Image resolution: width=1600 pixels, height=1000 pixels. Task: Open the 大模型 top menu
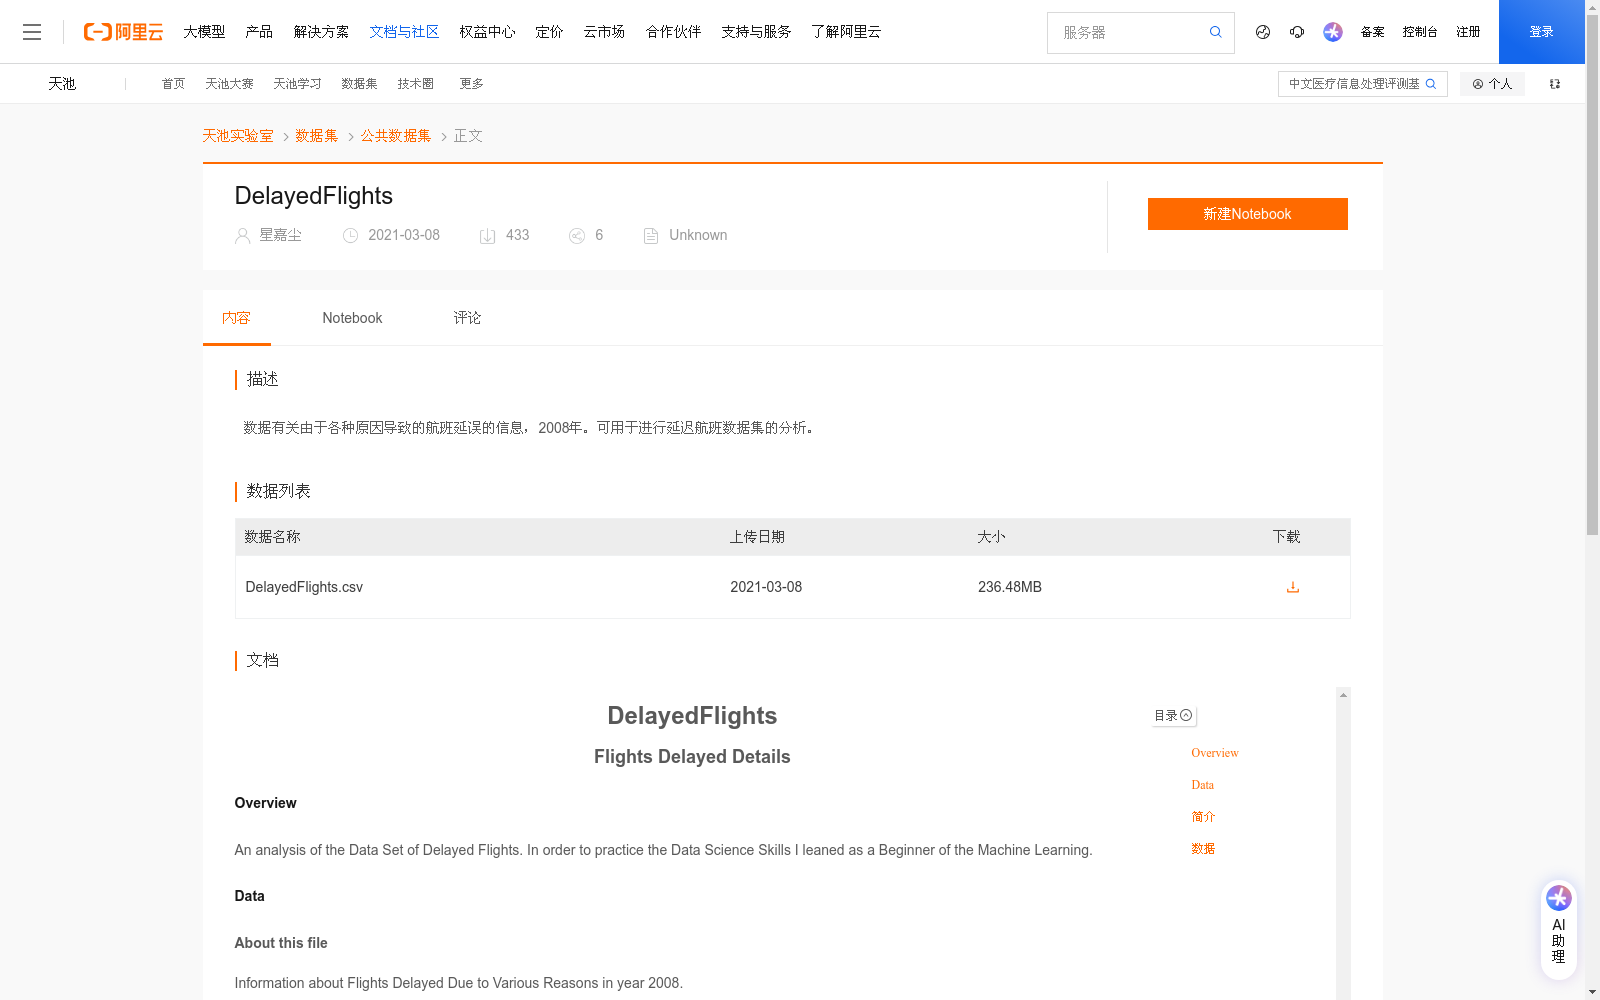204,32
